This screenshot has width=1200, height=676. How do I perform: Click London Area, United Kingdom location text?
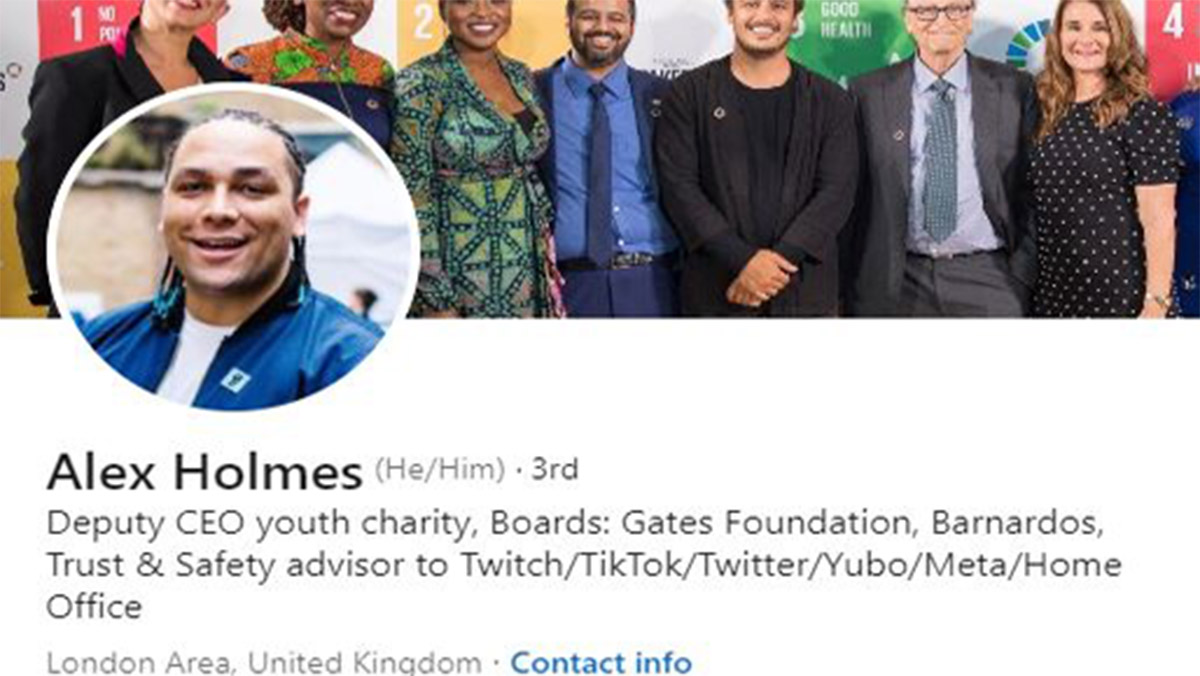coord(264,662)
